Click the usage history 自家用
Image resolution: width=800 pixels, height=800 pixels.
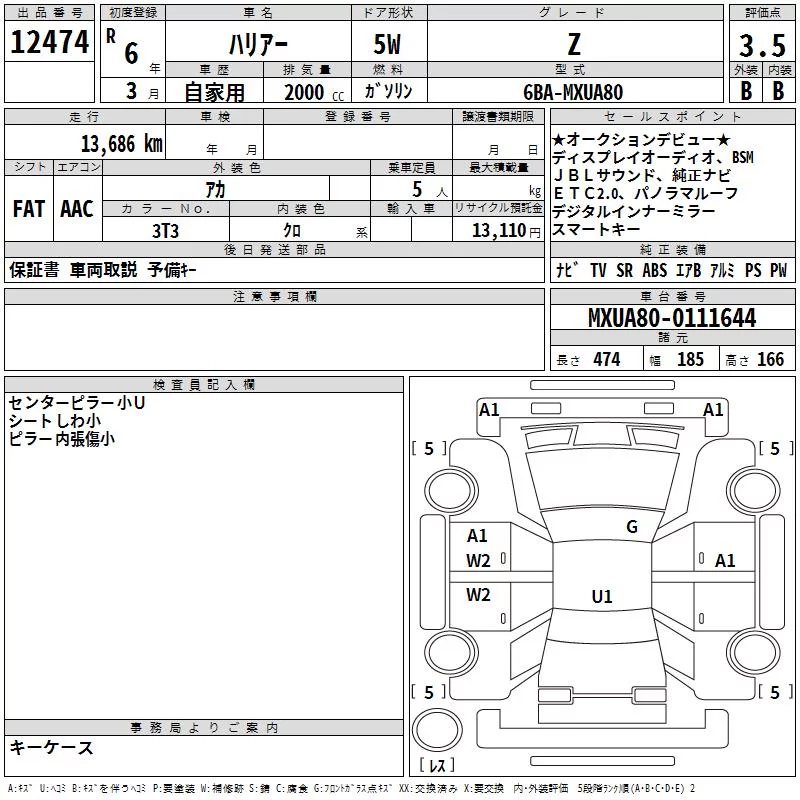214,92
